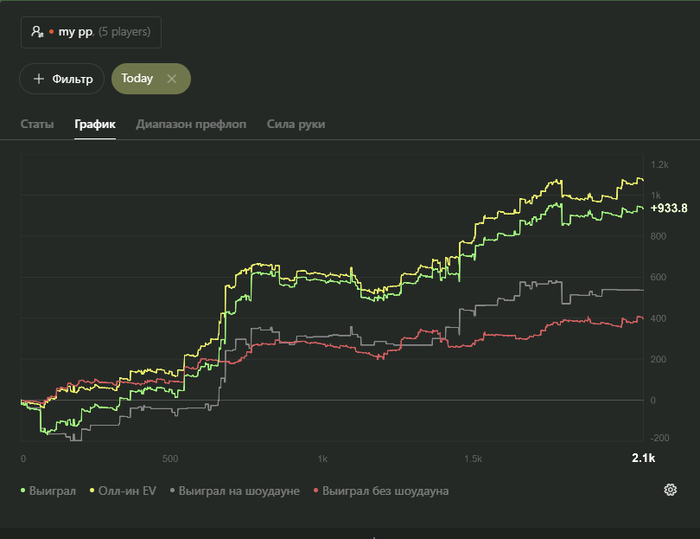This screenshot has height=539, width=700.
Task: Click the 2.1k hands axis label
Action: (642, 458)
